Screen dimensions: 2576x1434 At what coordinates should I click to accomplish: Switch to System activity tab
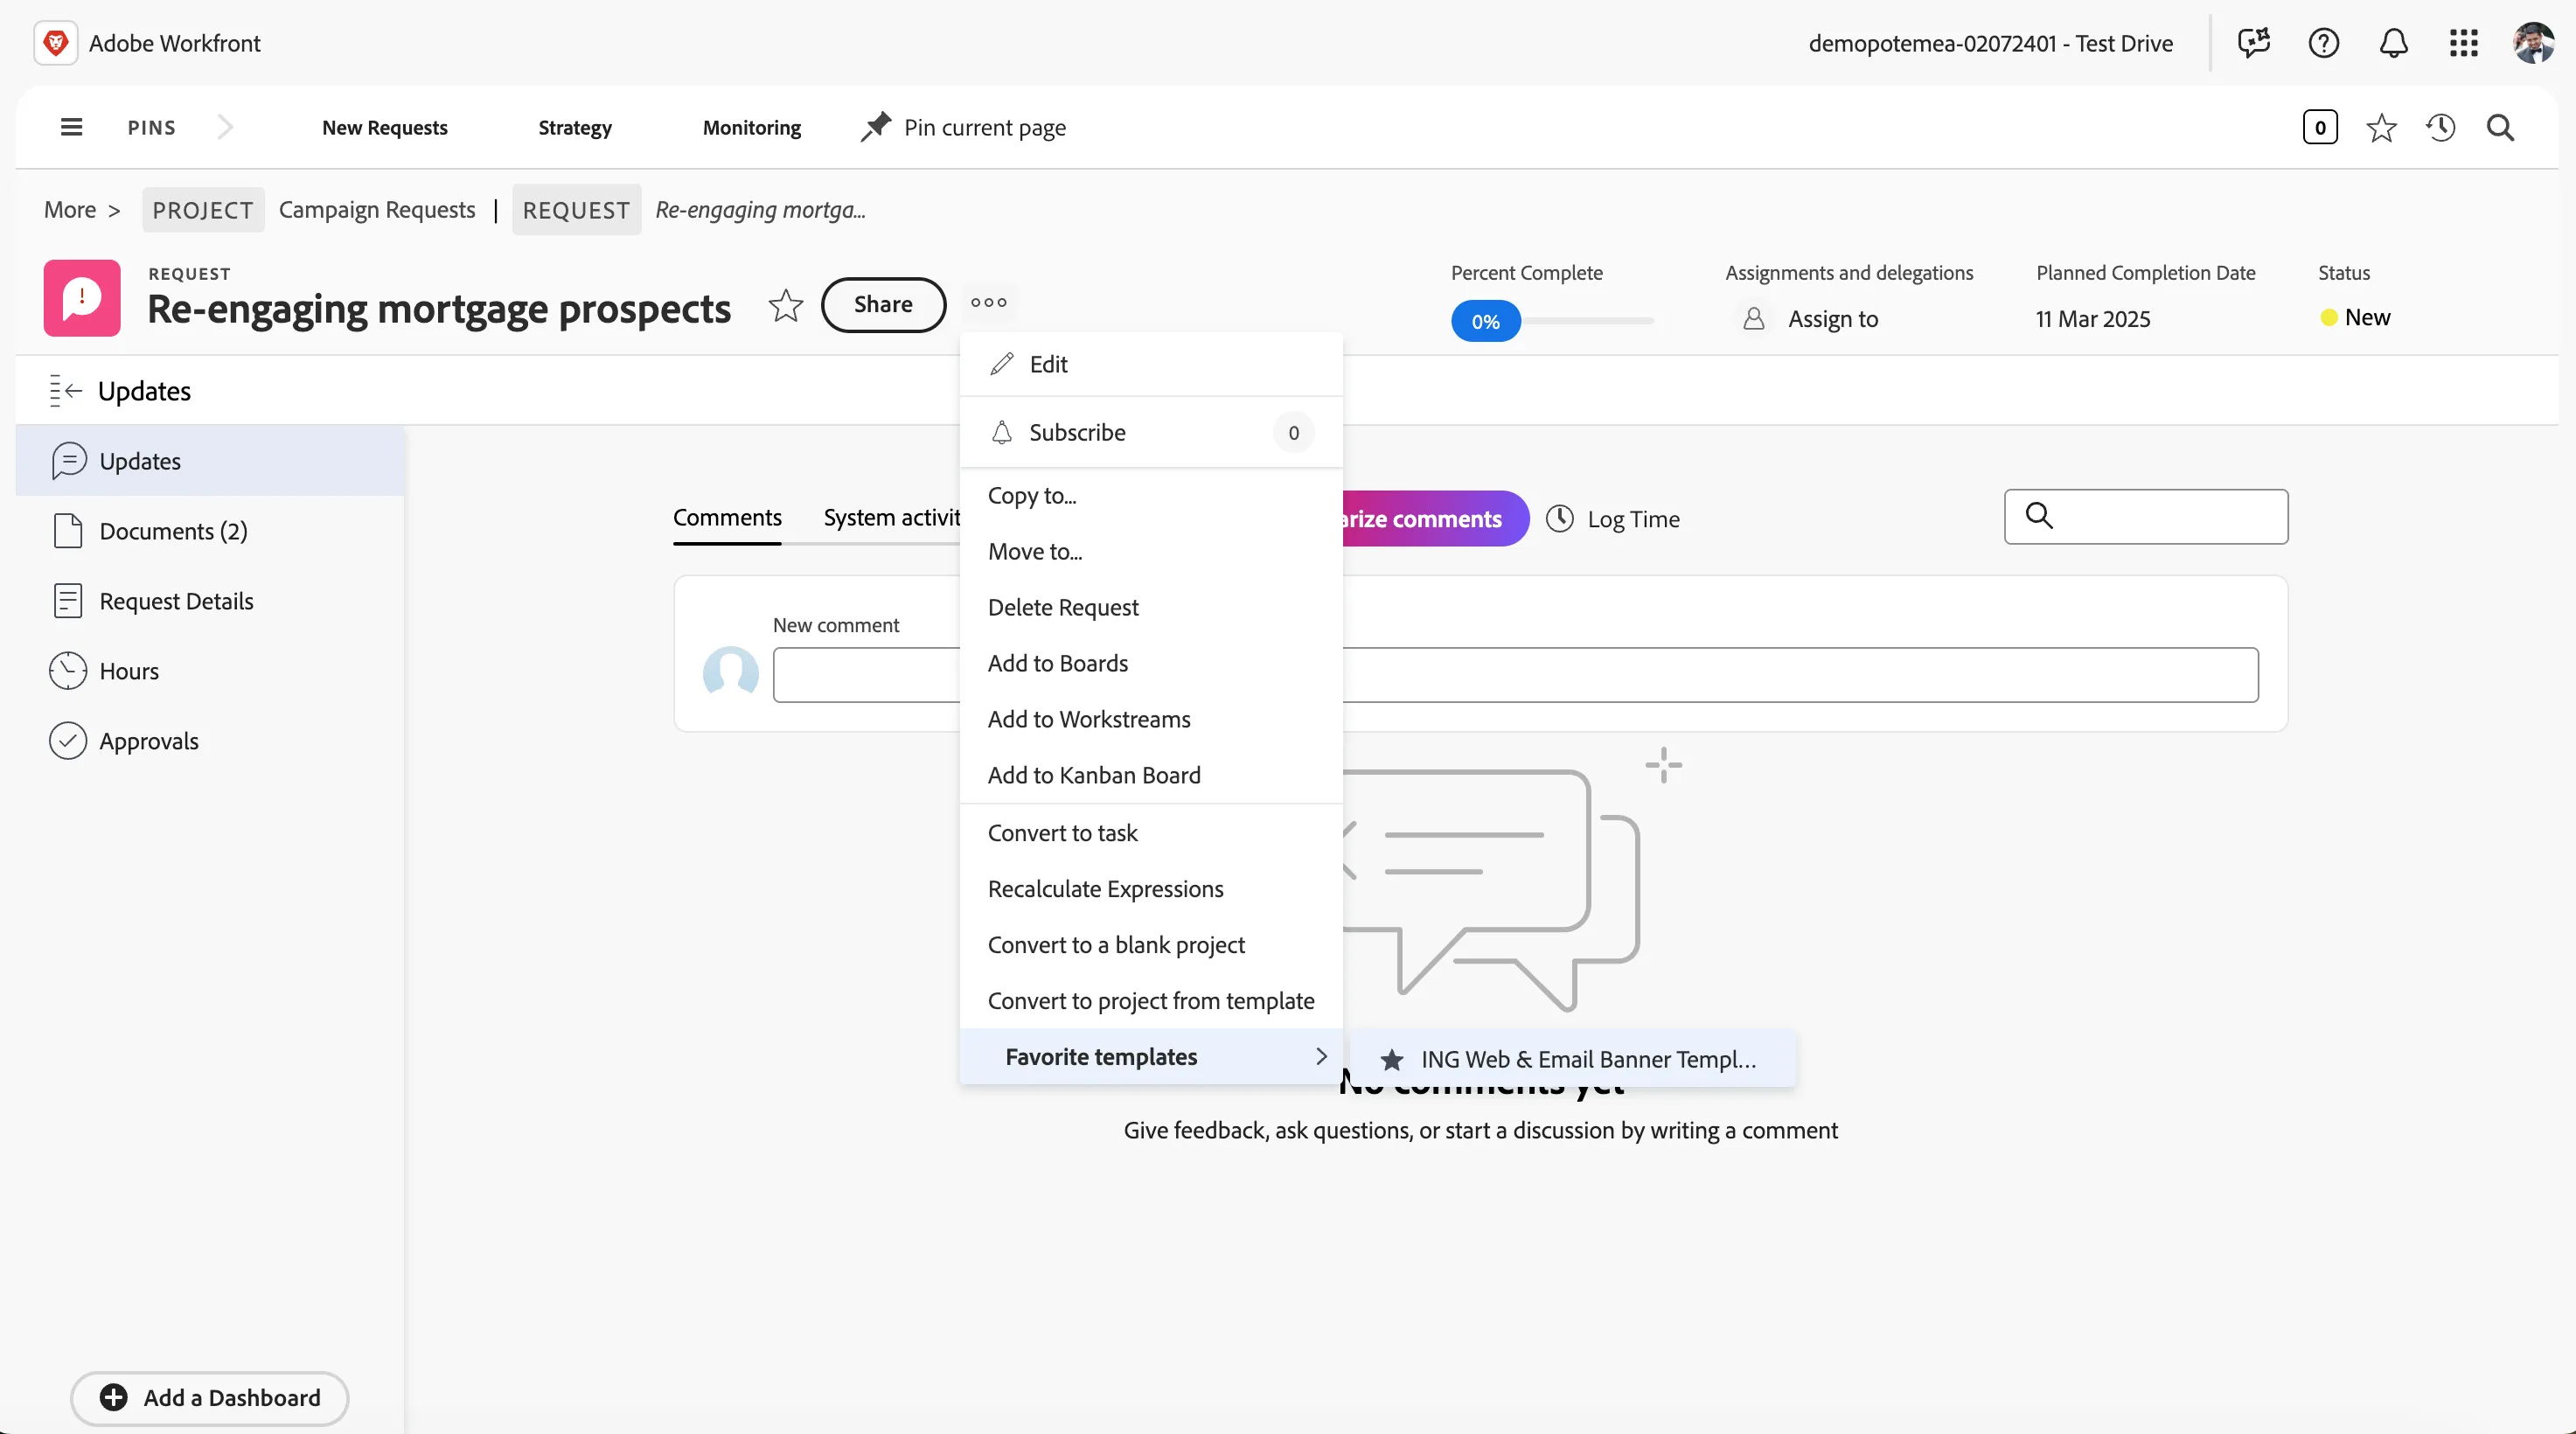(x=891, y=517)
